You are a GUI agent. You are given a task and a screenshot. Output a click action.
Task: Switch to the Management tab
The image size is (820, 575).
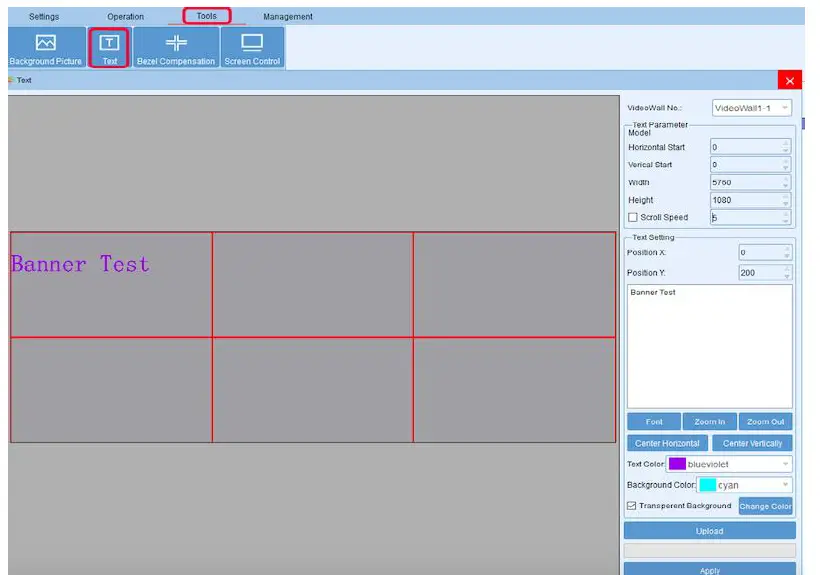tap(288, 17)
